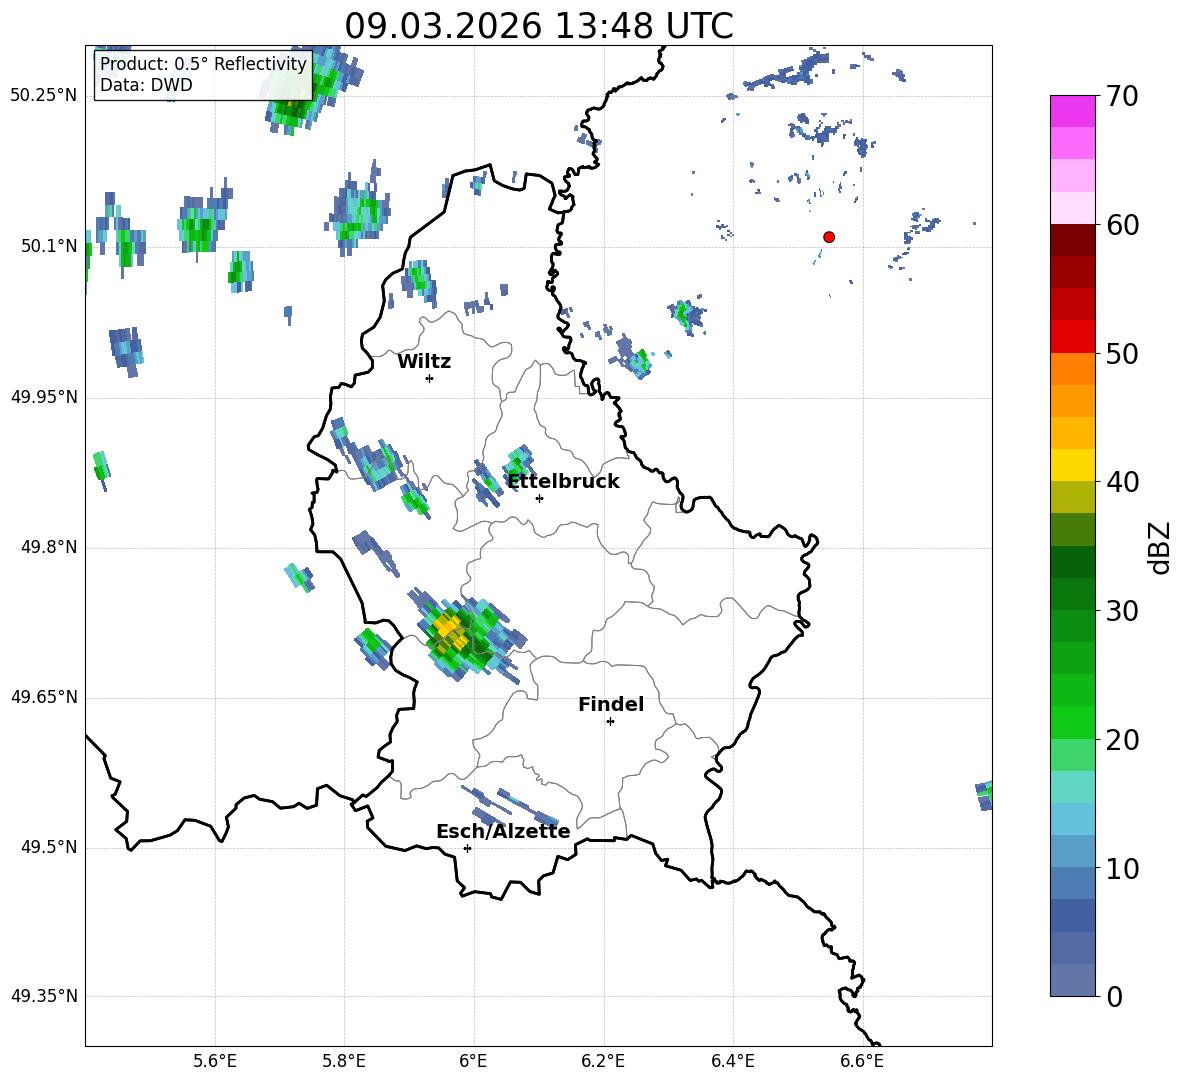Click the bright red colorbar band near 50 dBZ

coord(1072,337)
